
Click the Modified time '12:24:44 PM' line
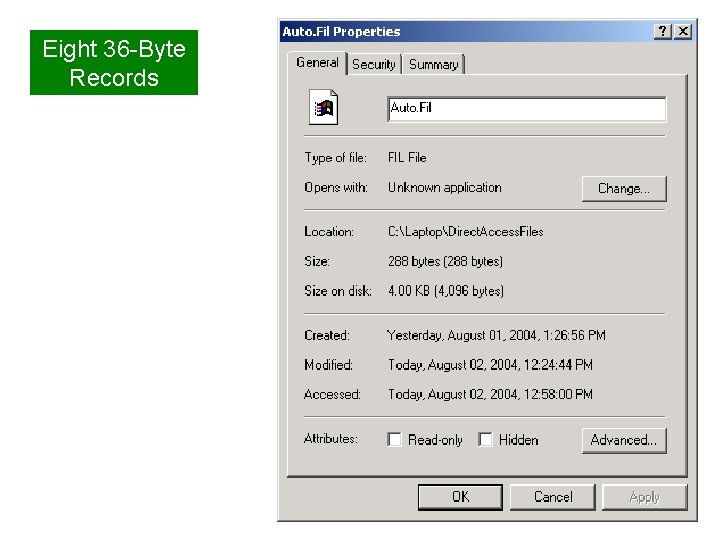click(490, 365)
